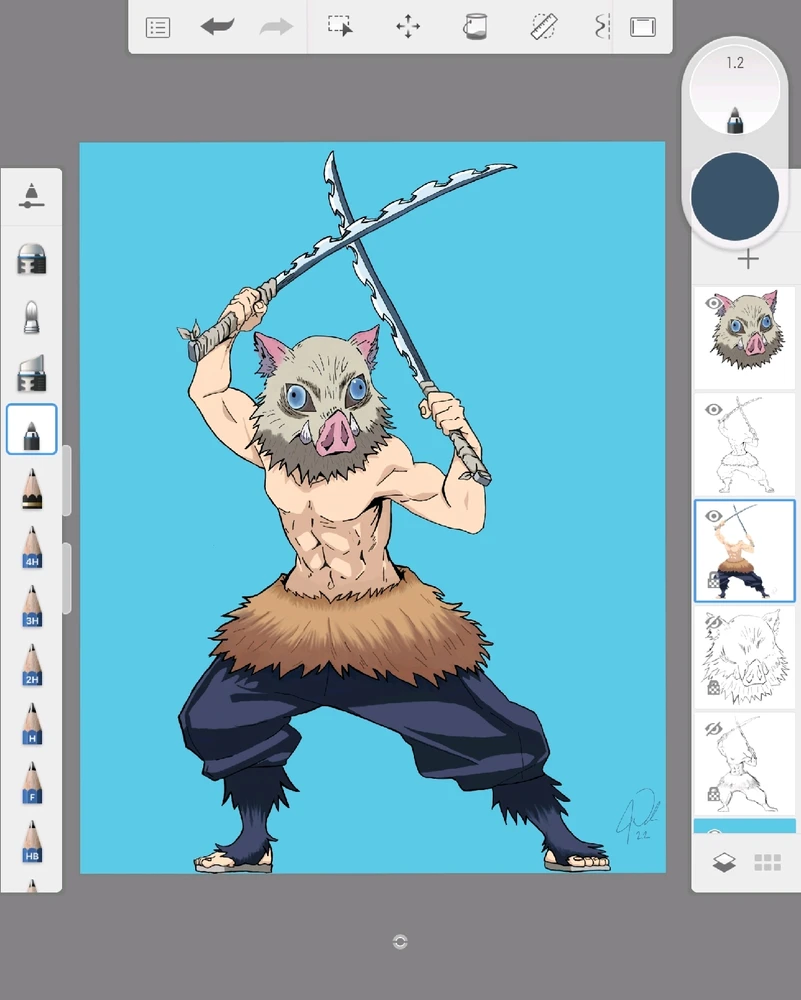Open the brush size puck showing 1.2
The height and width of the screenshot is (1000, 801).
(735, 89)
